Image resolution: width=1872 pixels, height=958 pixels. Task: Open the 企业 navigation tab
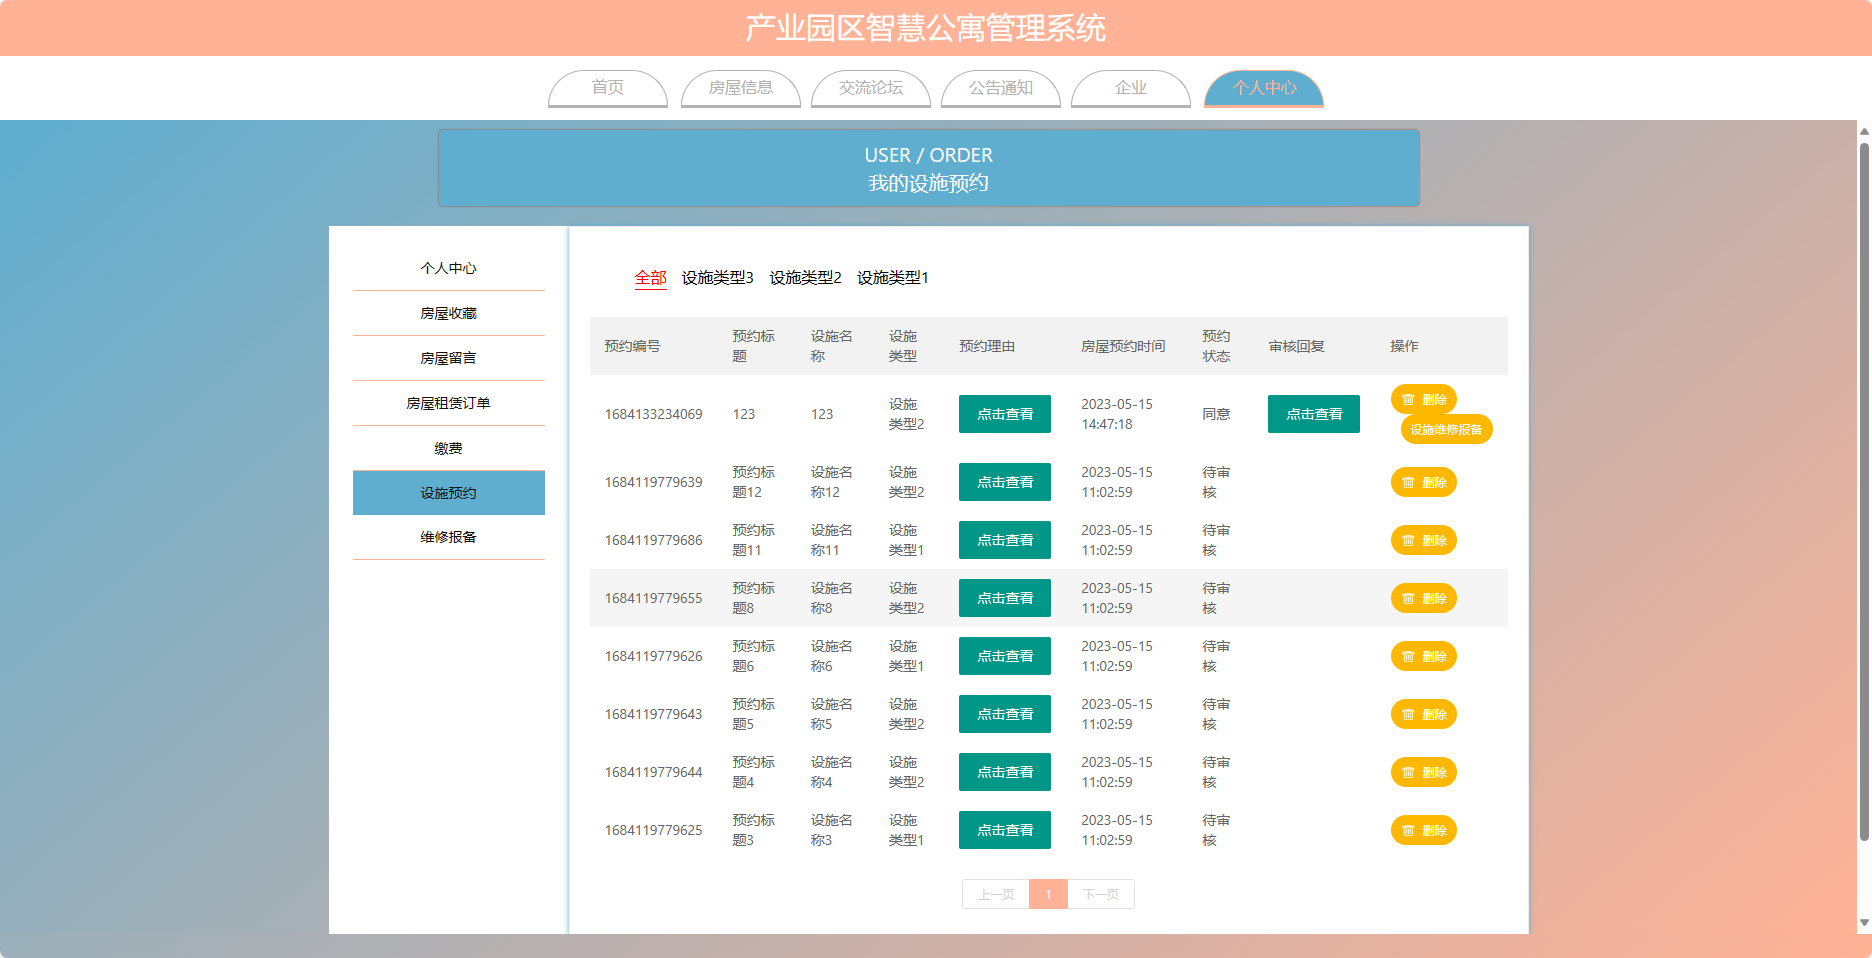1131,88
